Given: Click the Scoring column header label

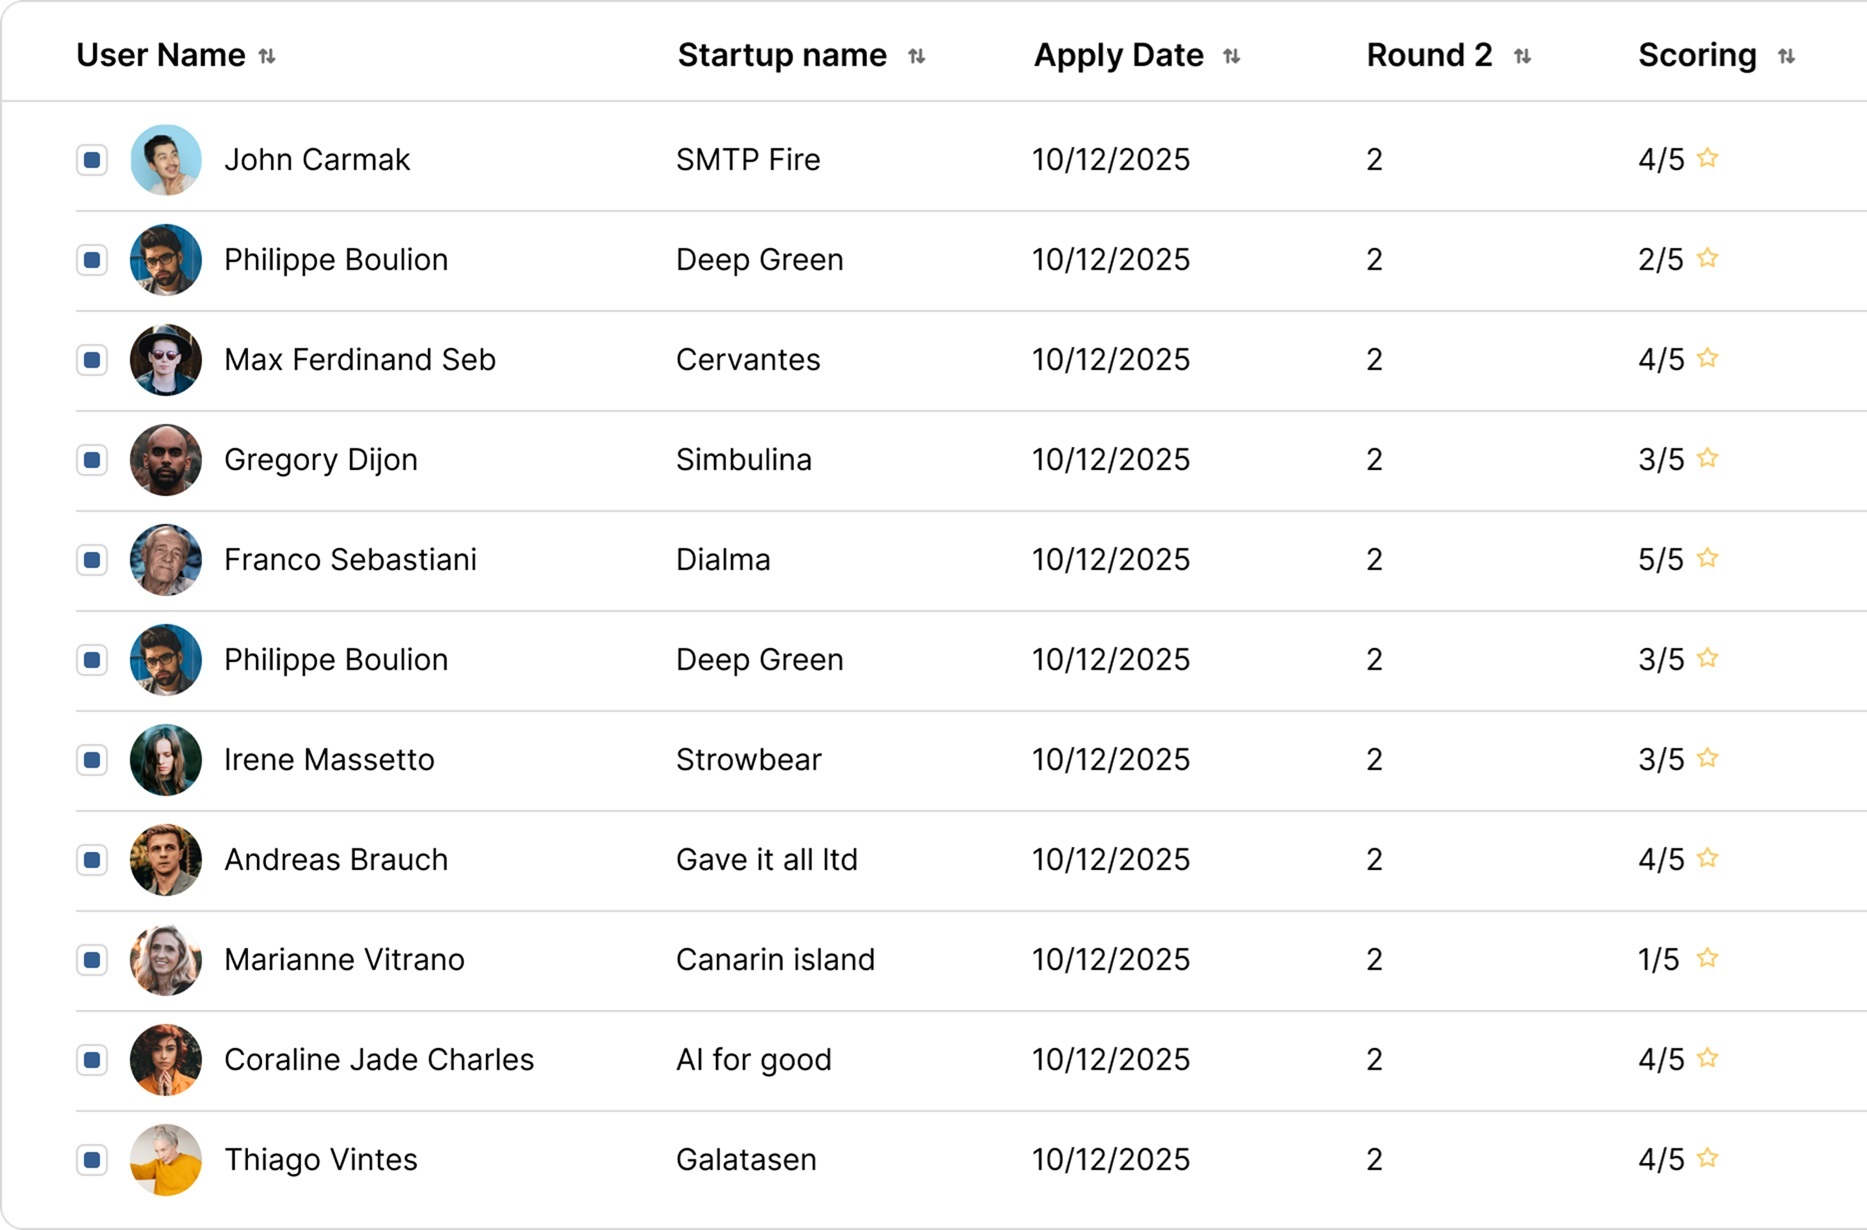Looking at the screenshot, I should point(1697,55).
